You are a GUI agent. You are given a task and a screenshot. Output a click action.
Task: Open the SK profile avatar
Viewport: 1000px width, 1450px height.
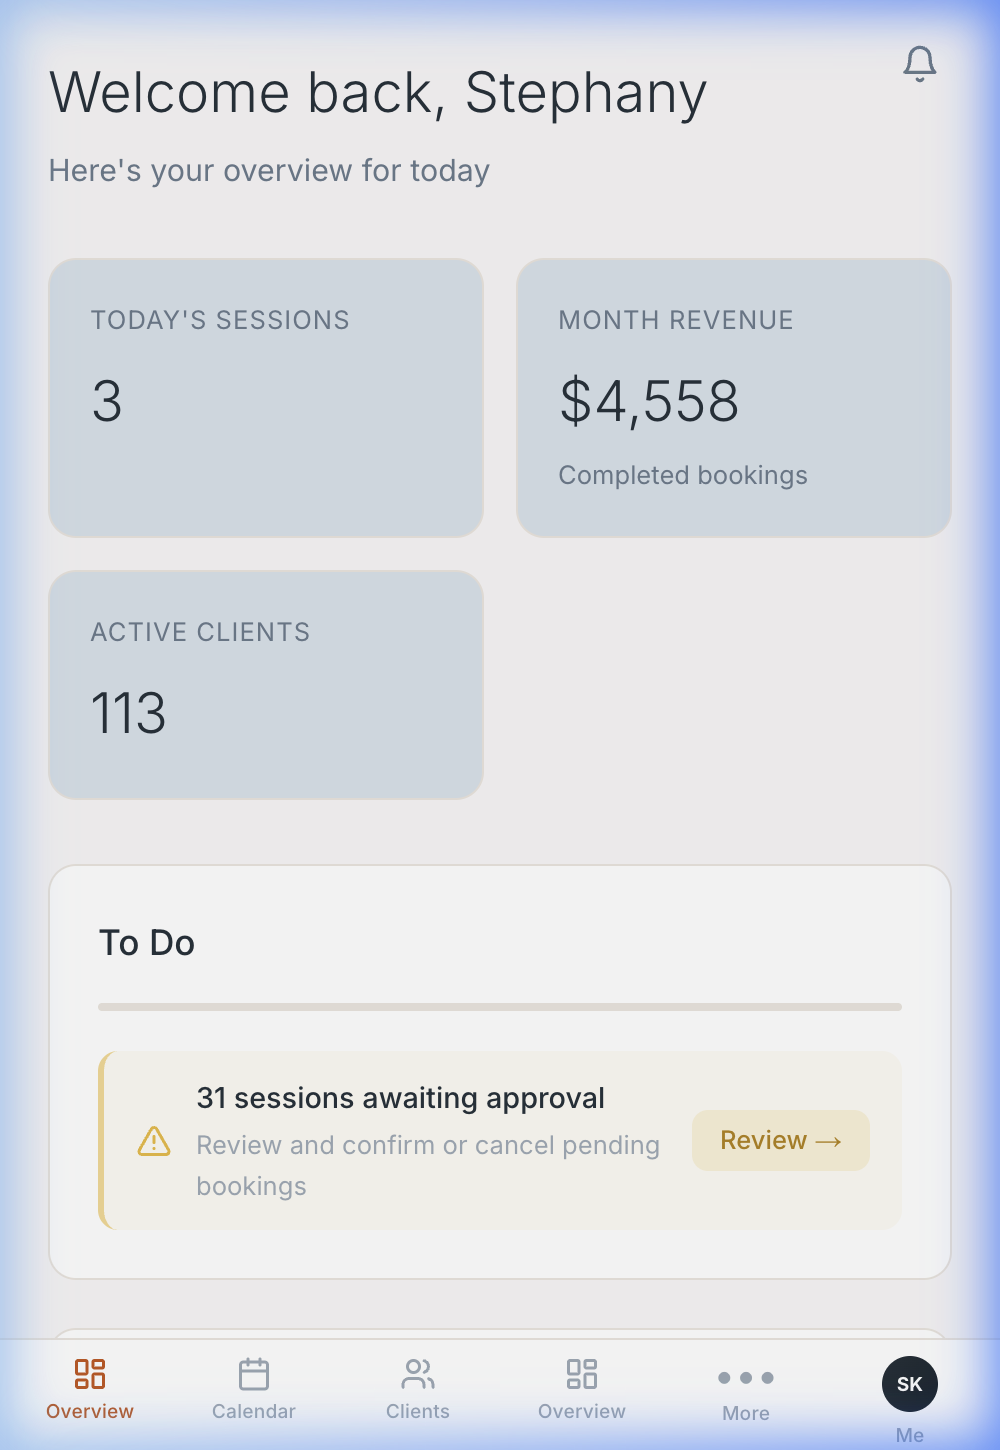tap(909, 1383)
